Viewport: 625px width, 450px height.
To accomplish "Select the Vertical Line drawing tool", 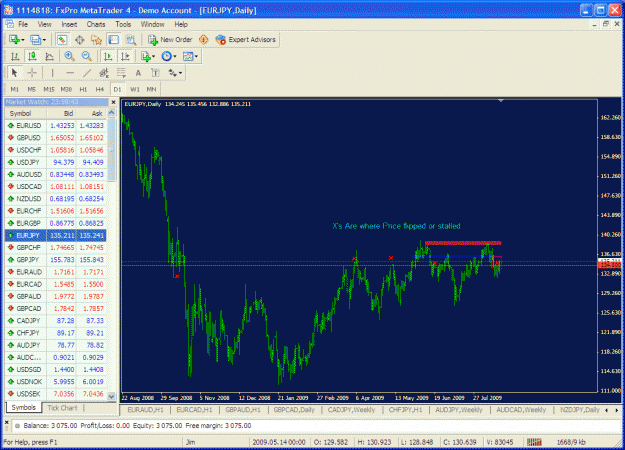I will point(52,73).
